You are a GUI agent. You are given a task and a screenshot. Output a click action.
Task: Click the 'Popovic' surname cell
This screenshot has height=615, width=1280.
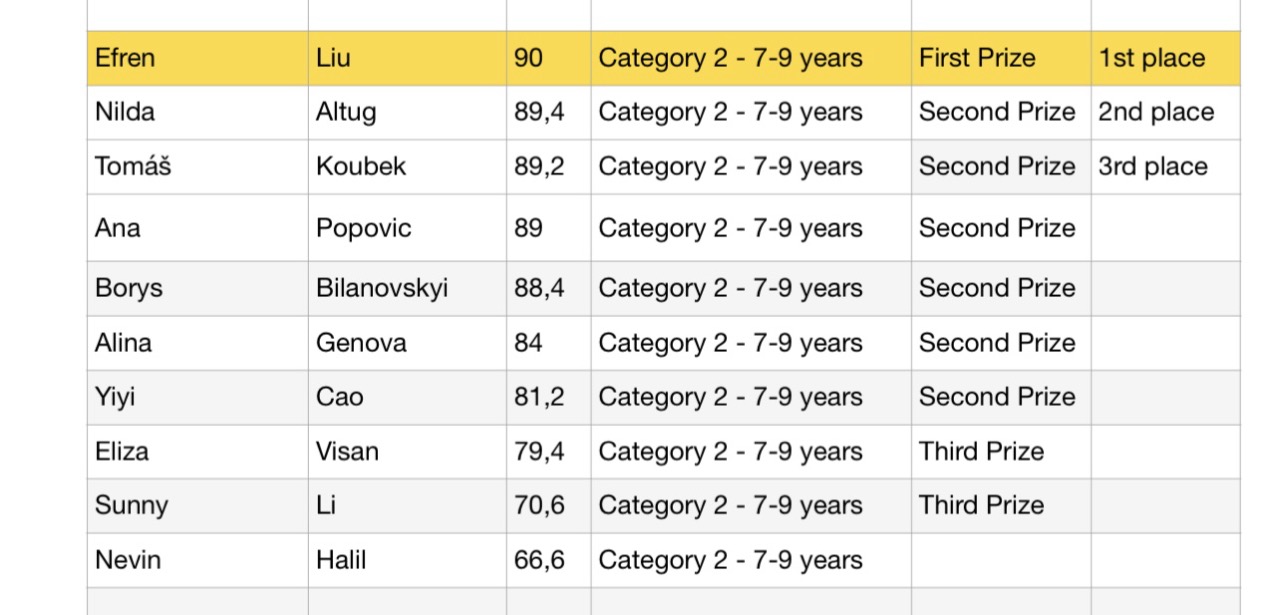click(x=364, y=228)
